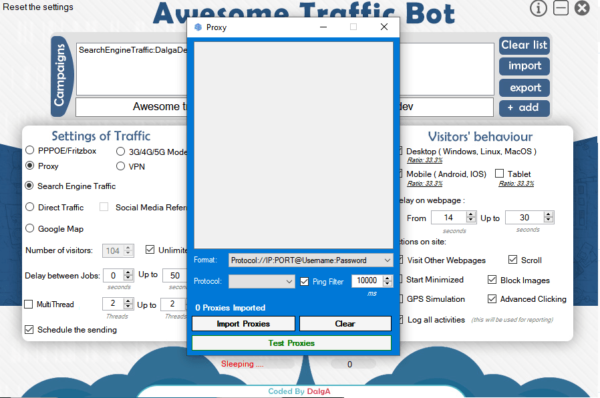This screenshot has width=600, height=398.
Task: Choose the Direct Traffic option
Action: click(30, 207)
